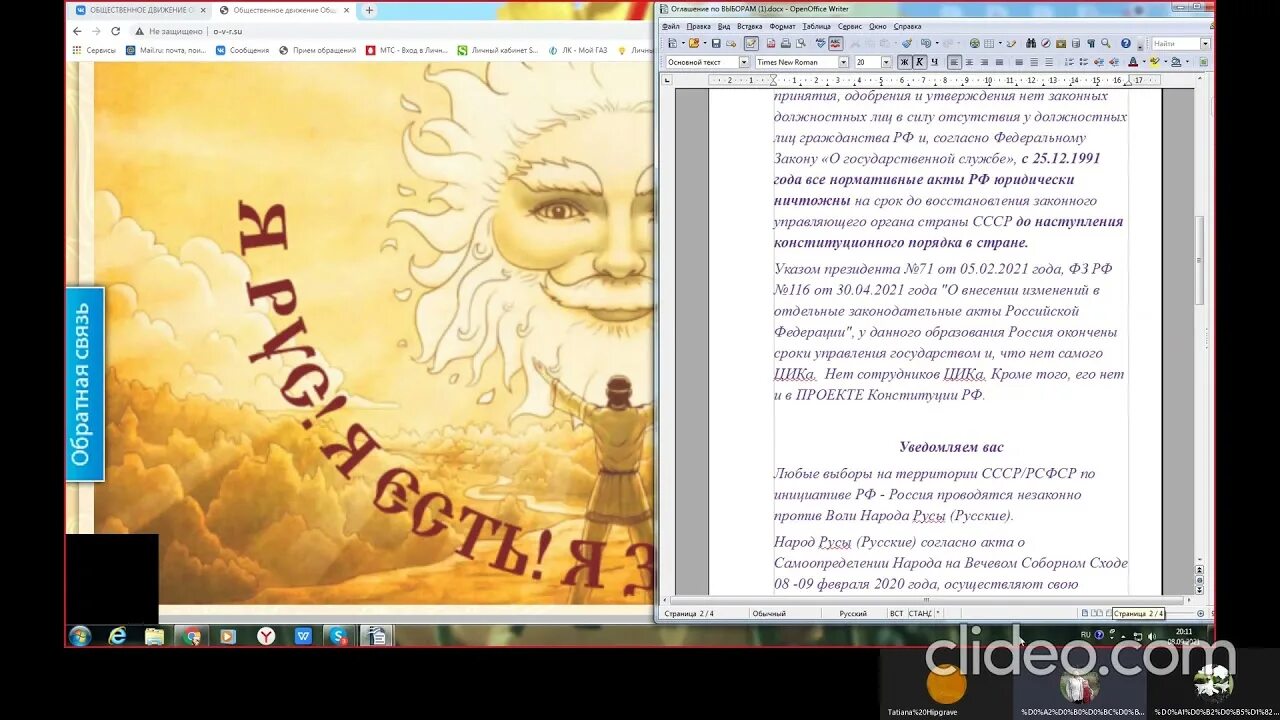This screenshot has width=1280, height=720.
Task: Apply paragraph background color button
Action: [1176, 62]
